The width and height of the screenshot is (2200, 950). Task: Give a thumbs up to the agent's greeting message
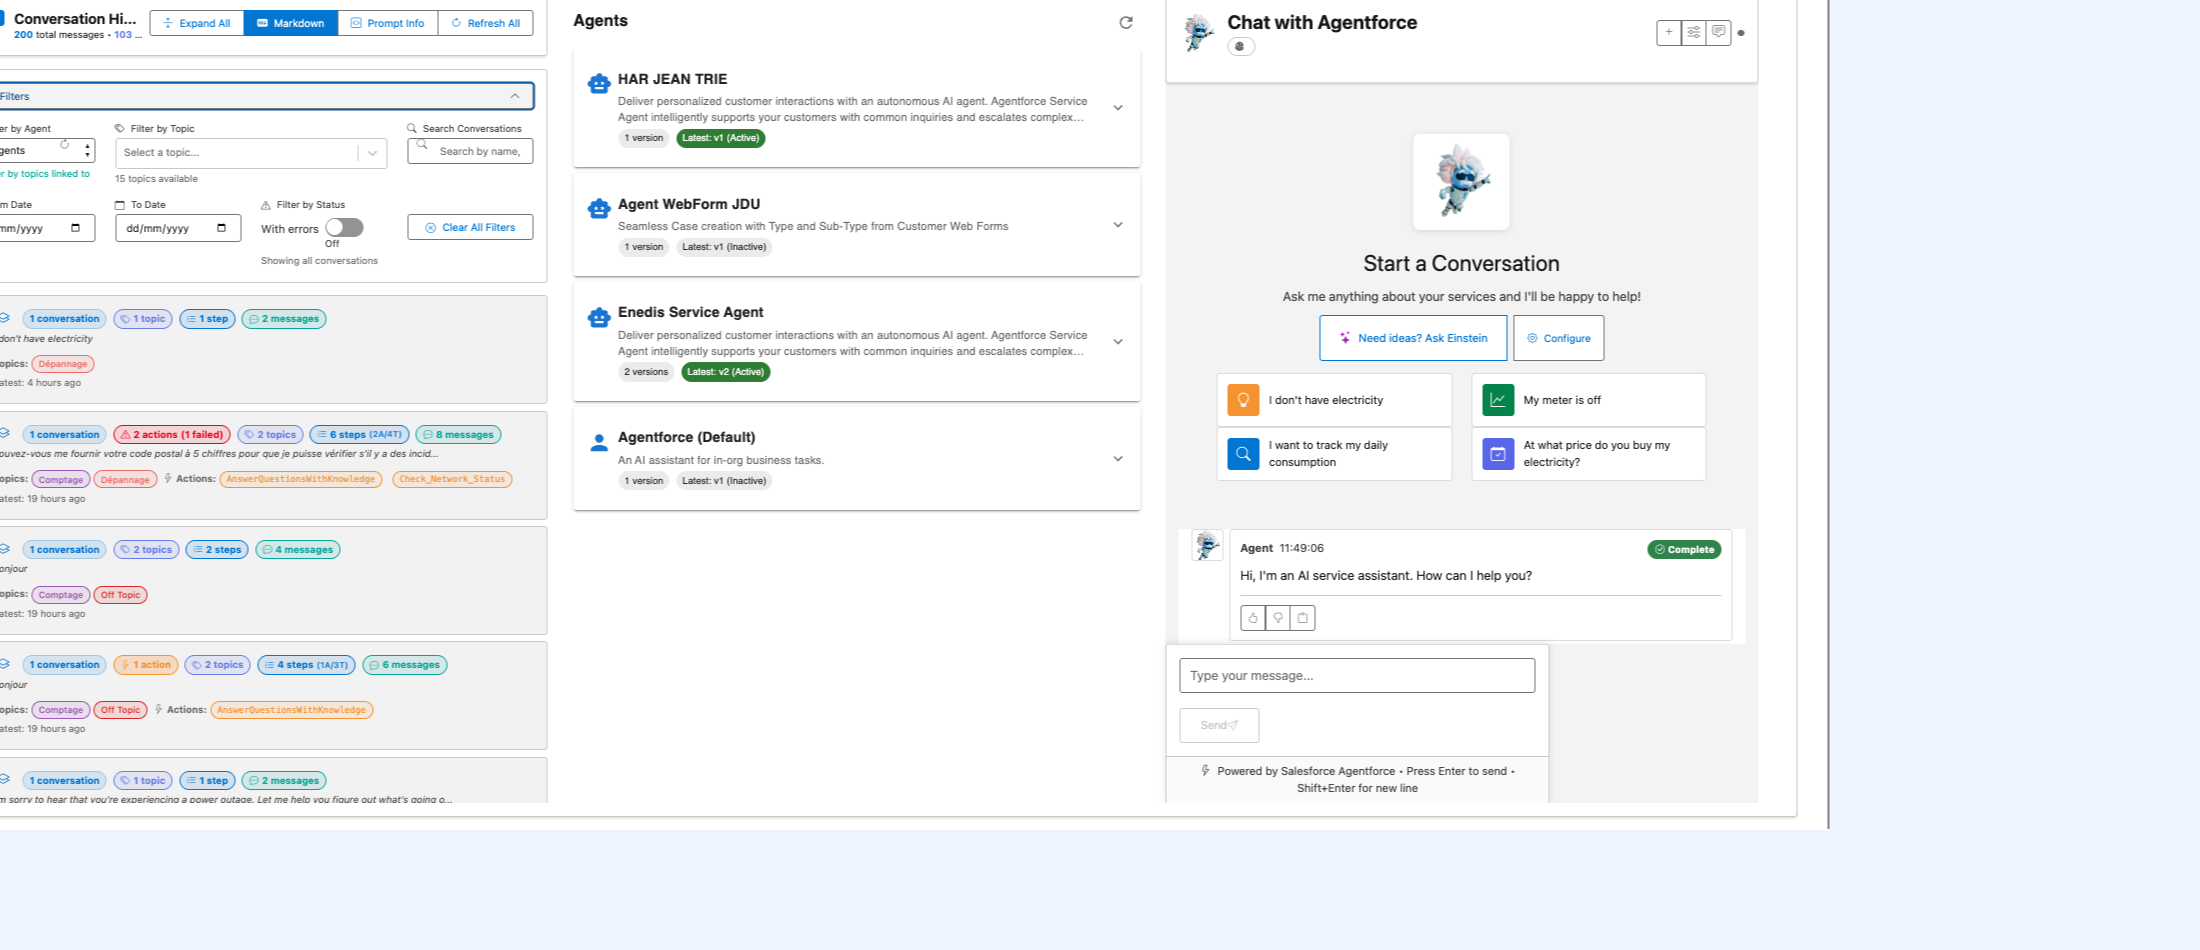(1252, 618)
